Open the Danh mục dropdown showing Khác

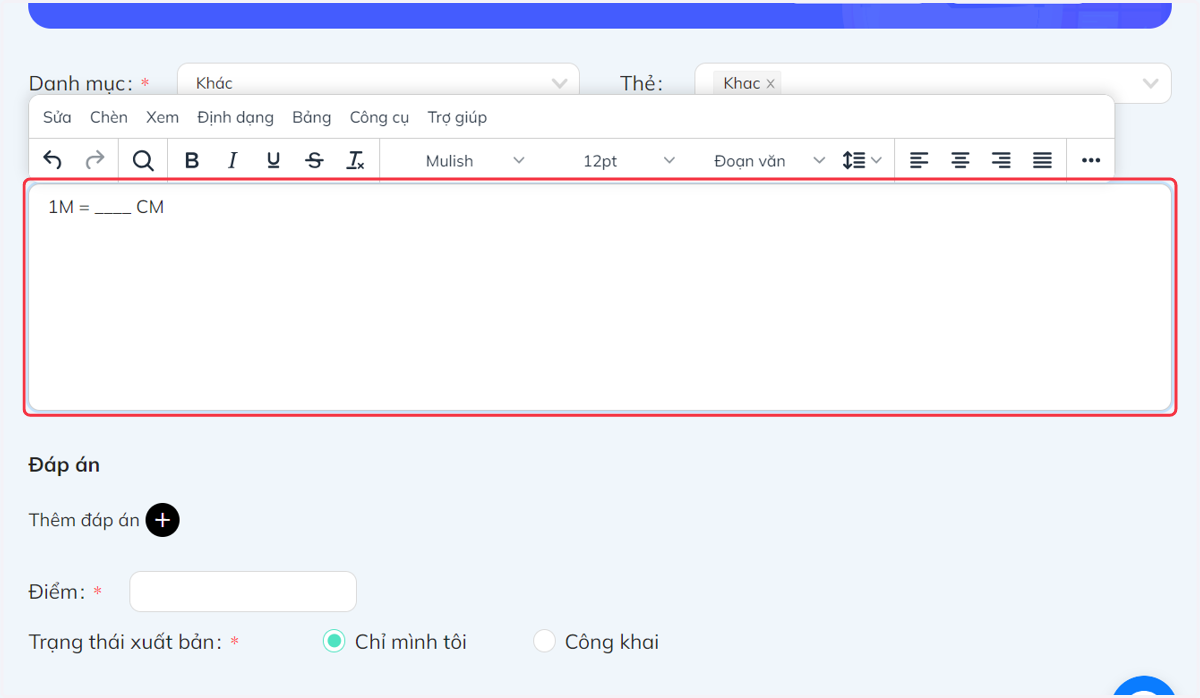[378, 83]
